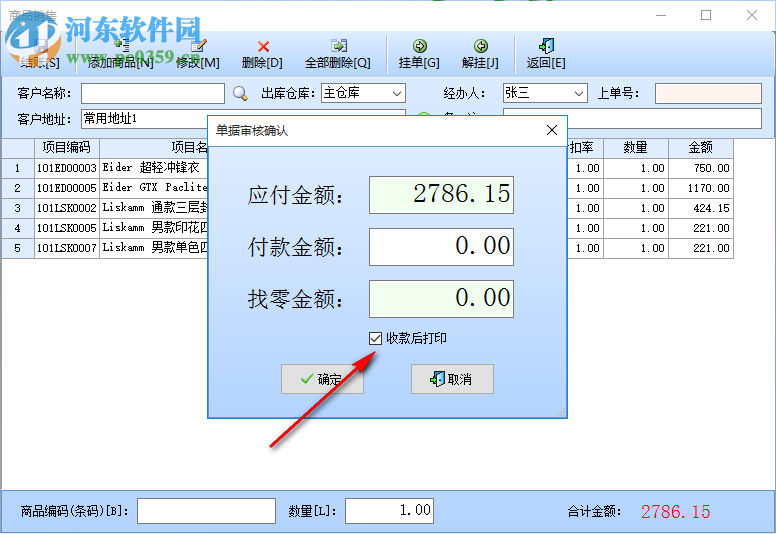Click the 数量[L] field showing 1.00
Image resolution: width=776 pixels, height=534 pixels.
tap(389, 511)
